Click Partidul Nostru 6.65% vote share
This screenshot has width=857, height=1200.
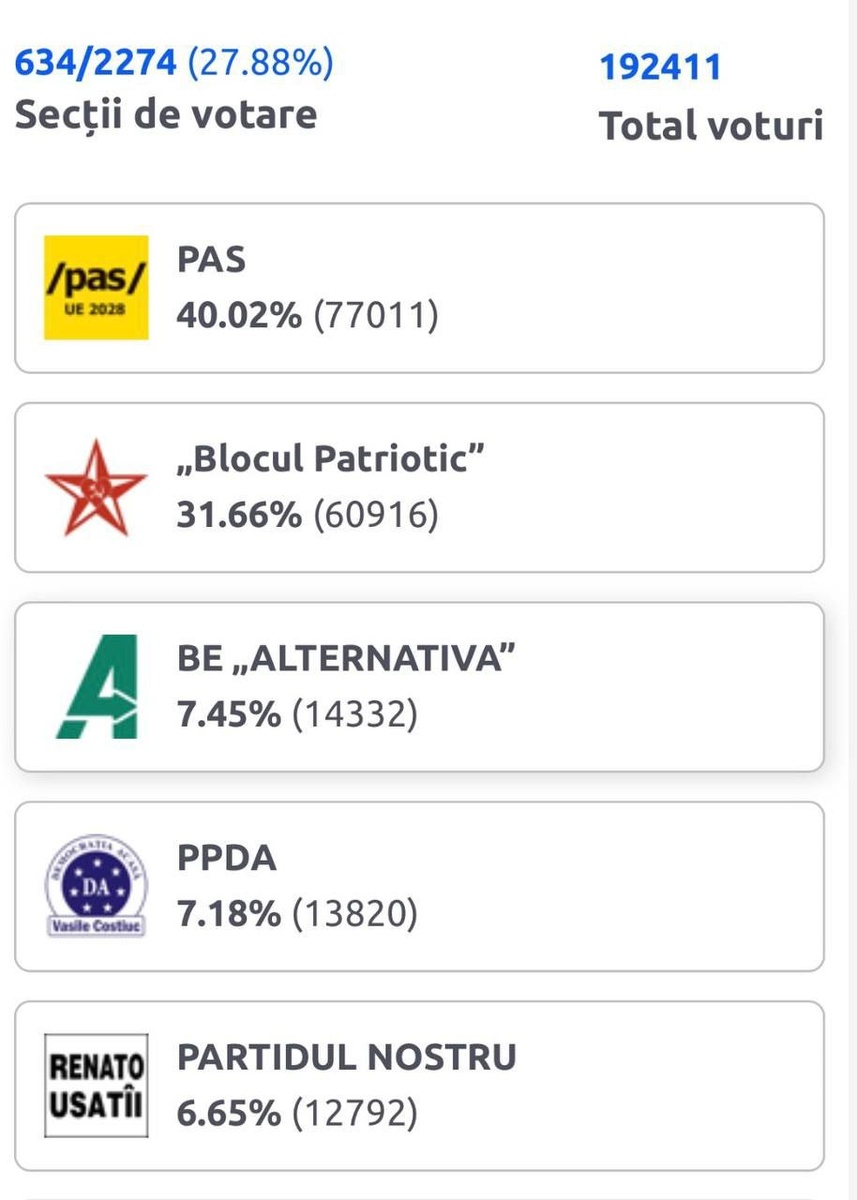[x=229, y=1112]
